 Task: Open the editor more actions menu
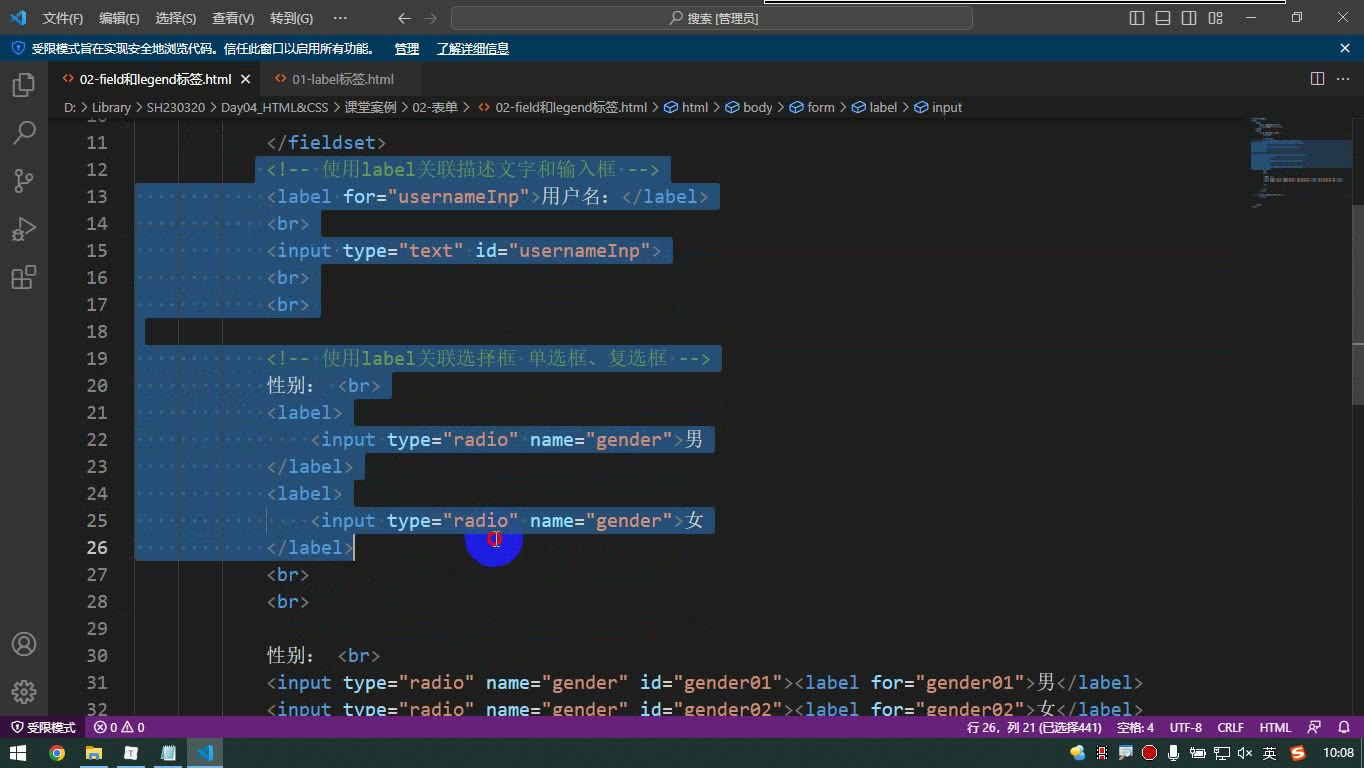click(x=1344, y=78)
